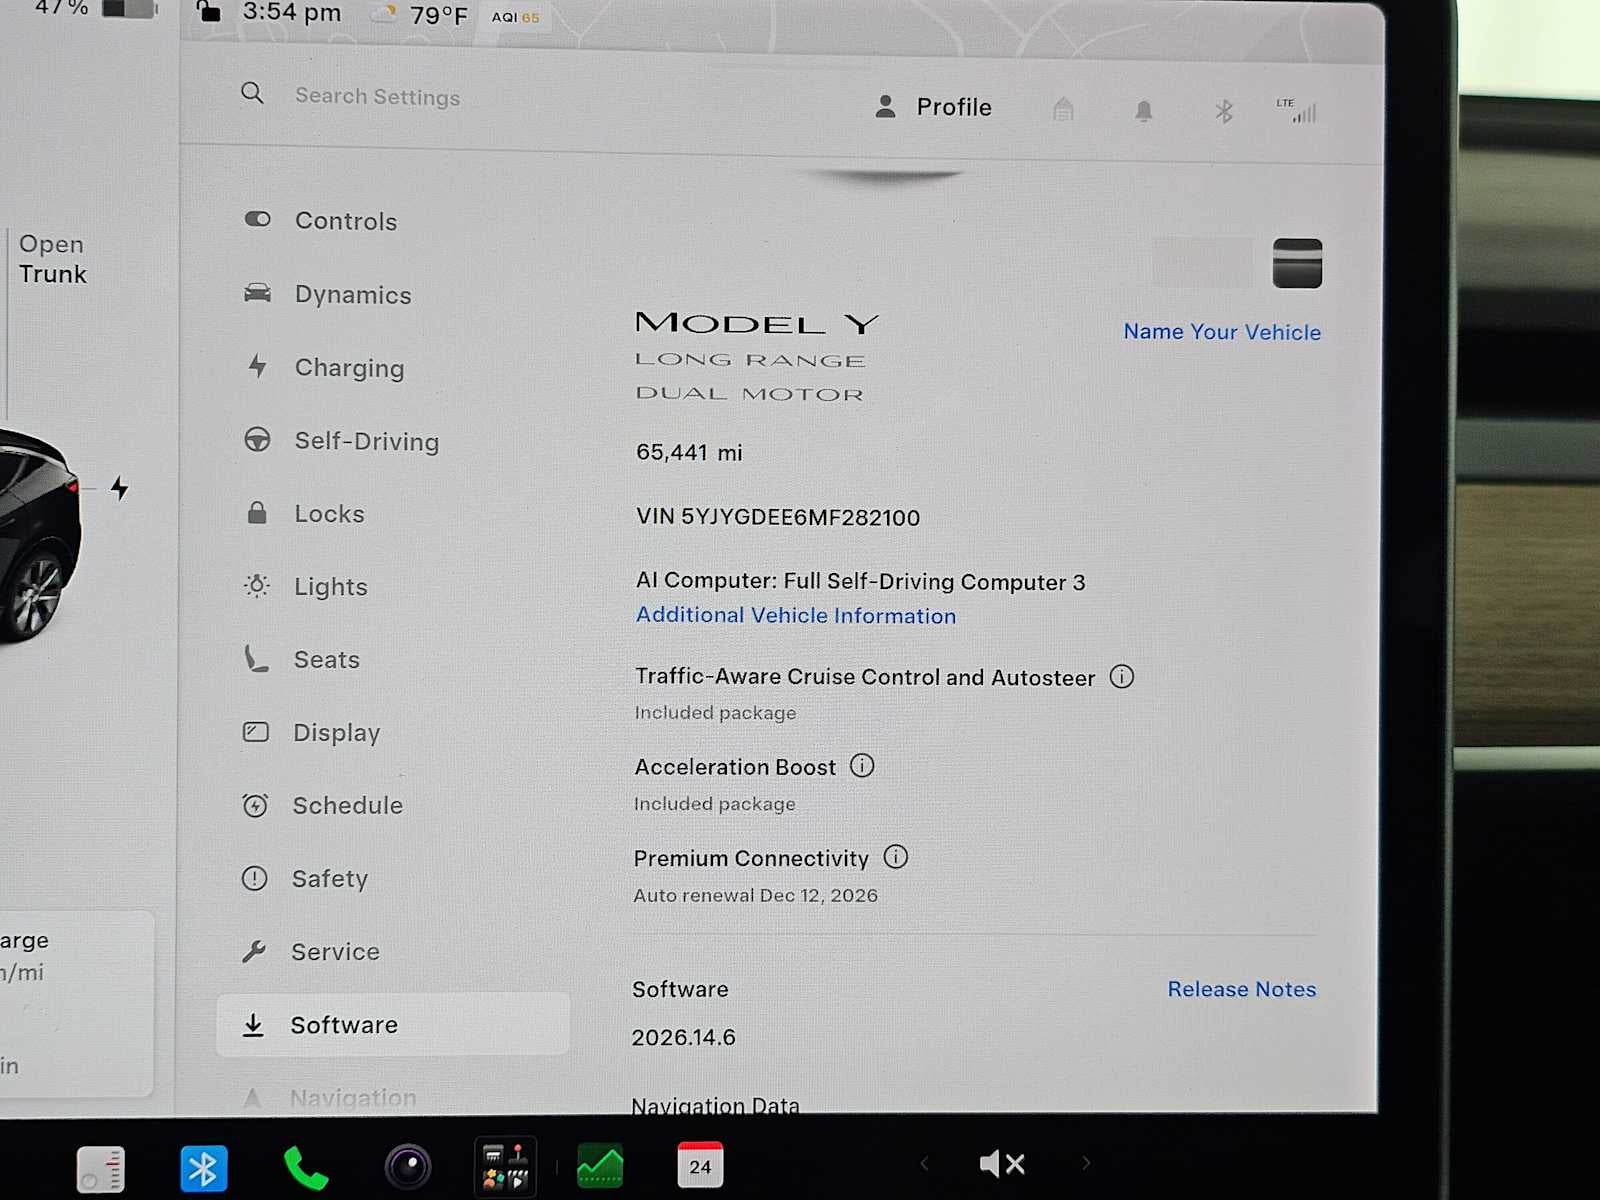1600x1200 pixels.
Task: Tap the charge port lightning bolt icon
Action: pos(120,488)
